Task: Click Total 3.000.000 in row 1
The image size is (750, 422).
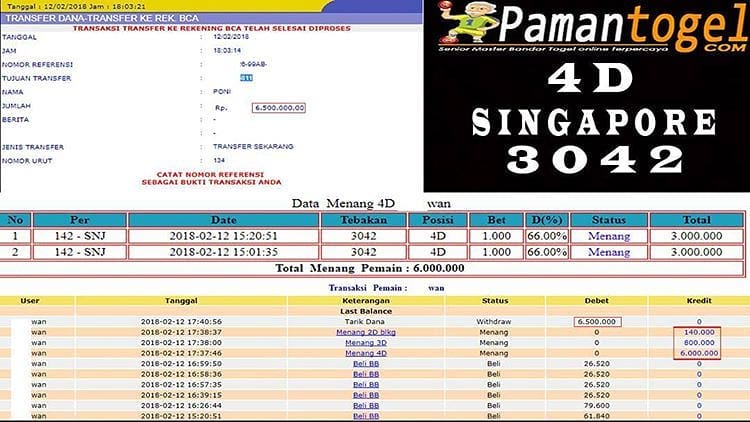Action: 696,236
